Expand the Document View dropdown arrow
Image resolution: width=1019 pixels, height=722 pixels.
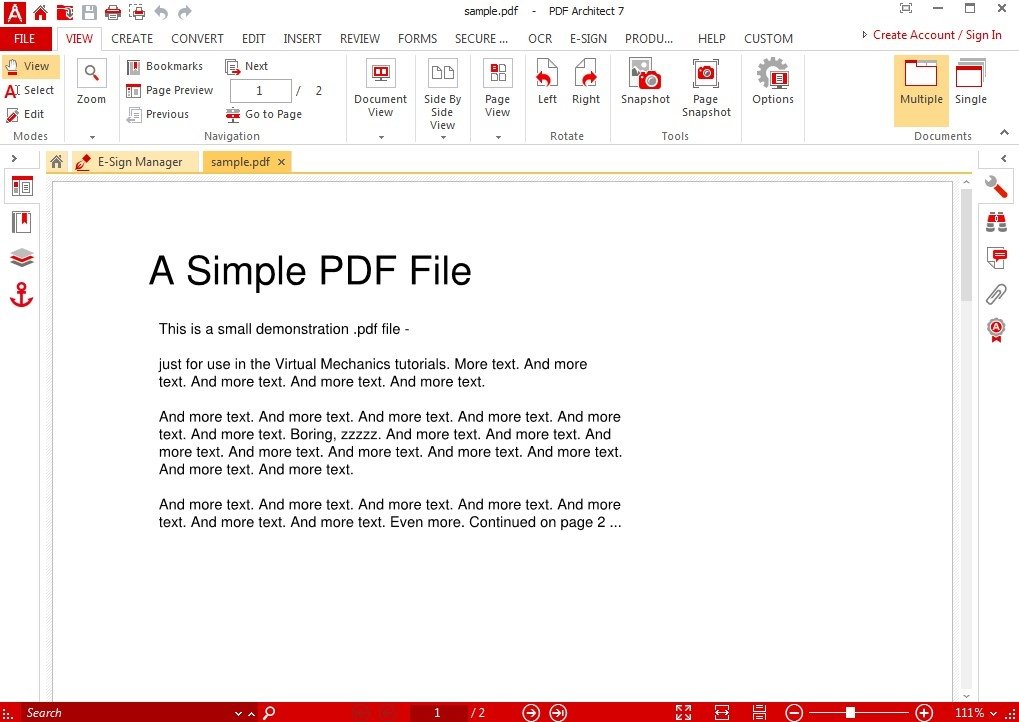(381, 137)
